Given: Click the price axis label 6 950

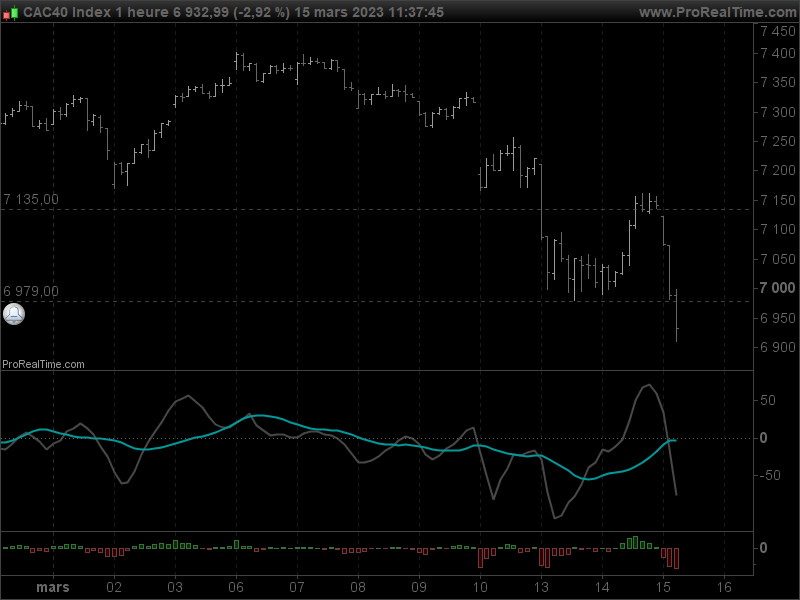Looking at the screenshot, I should (x=778, y=318).
